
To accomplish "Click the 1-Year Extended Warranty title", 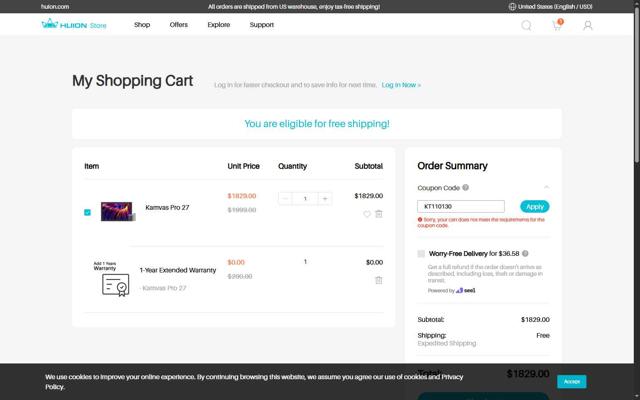I will pyautogui.click(x=178, y=270).
